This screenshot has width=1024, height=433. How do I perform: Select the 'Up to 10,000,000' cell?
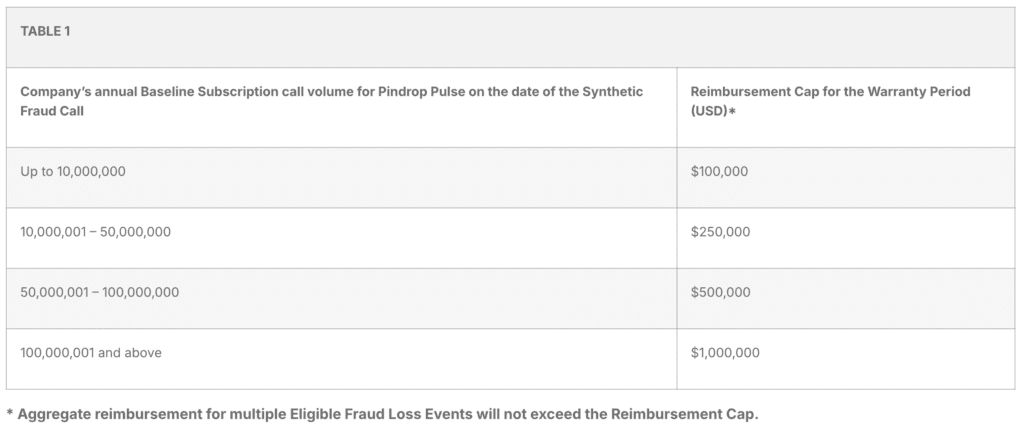pyautogui.click(x=73, y=171)
